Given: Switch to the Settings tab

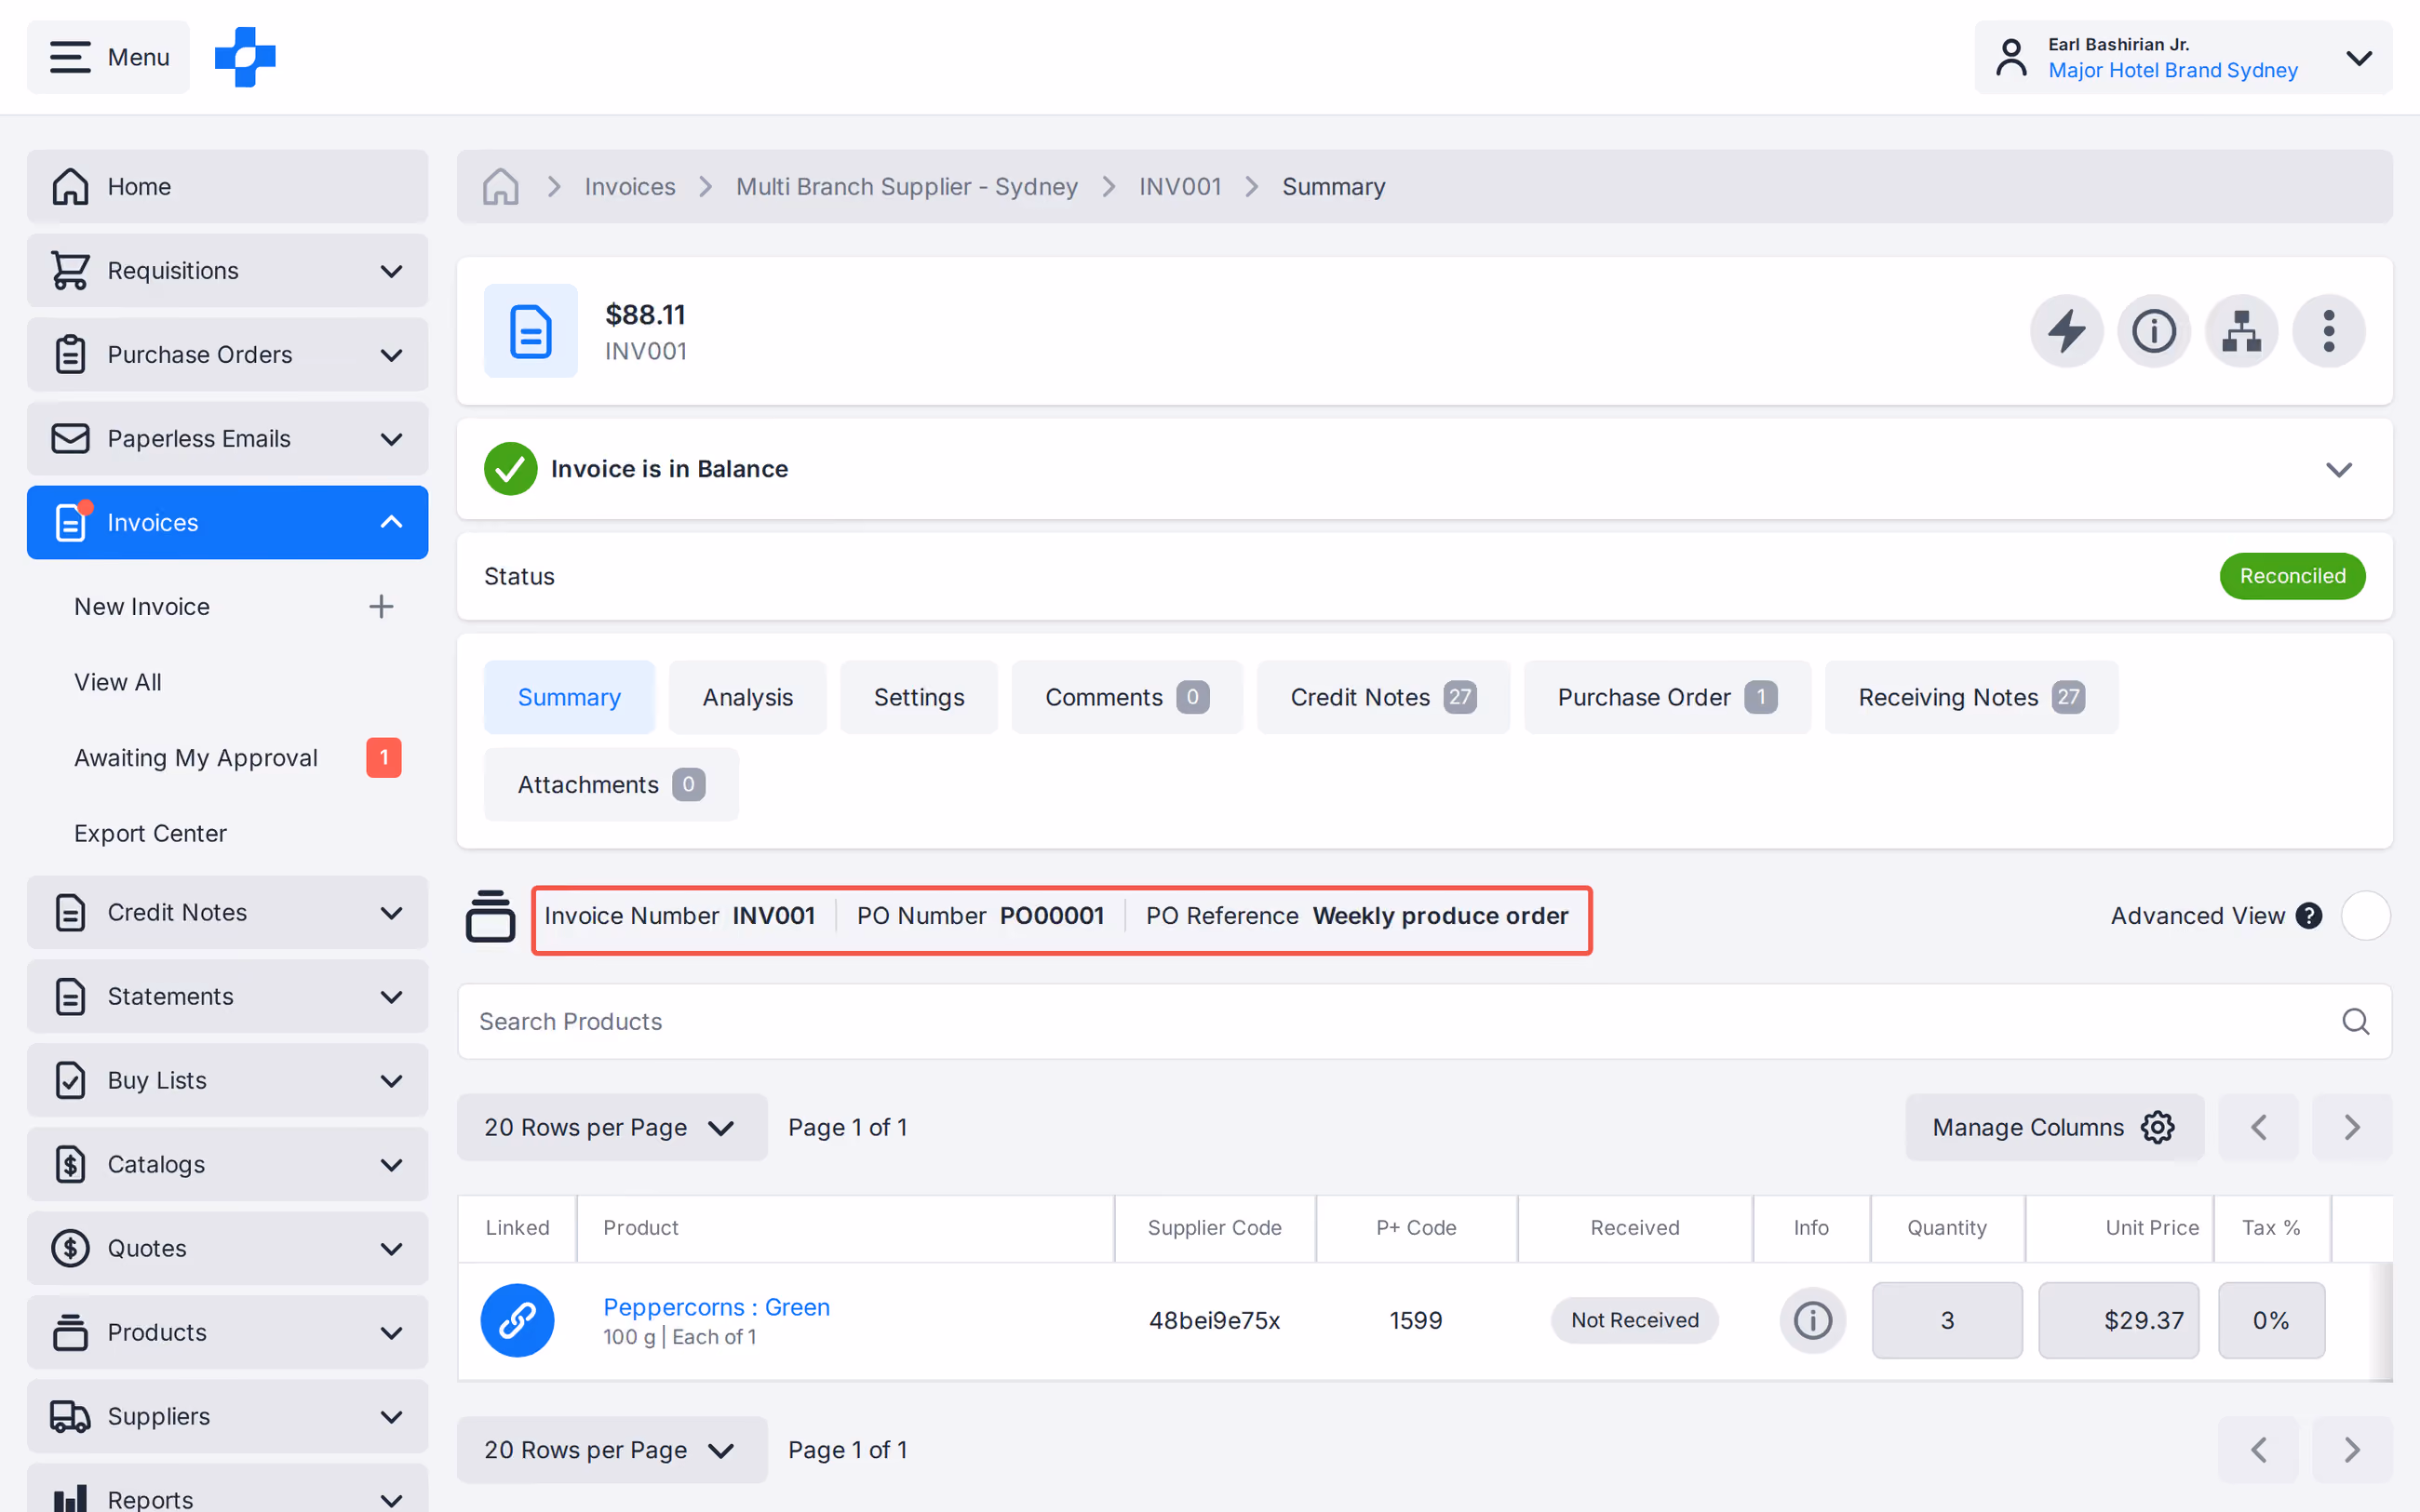Looking at the screenshot, I should pyautogui.click(x=919, y=697).
